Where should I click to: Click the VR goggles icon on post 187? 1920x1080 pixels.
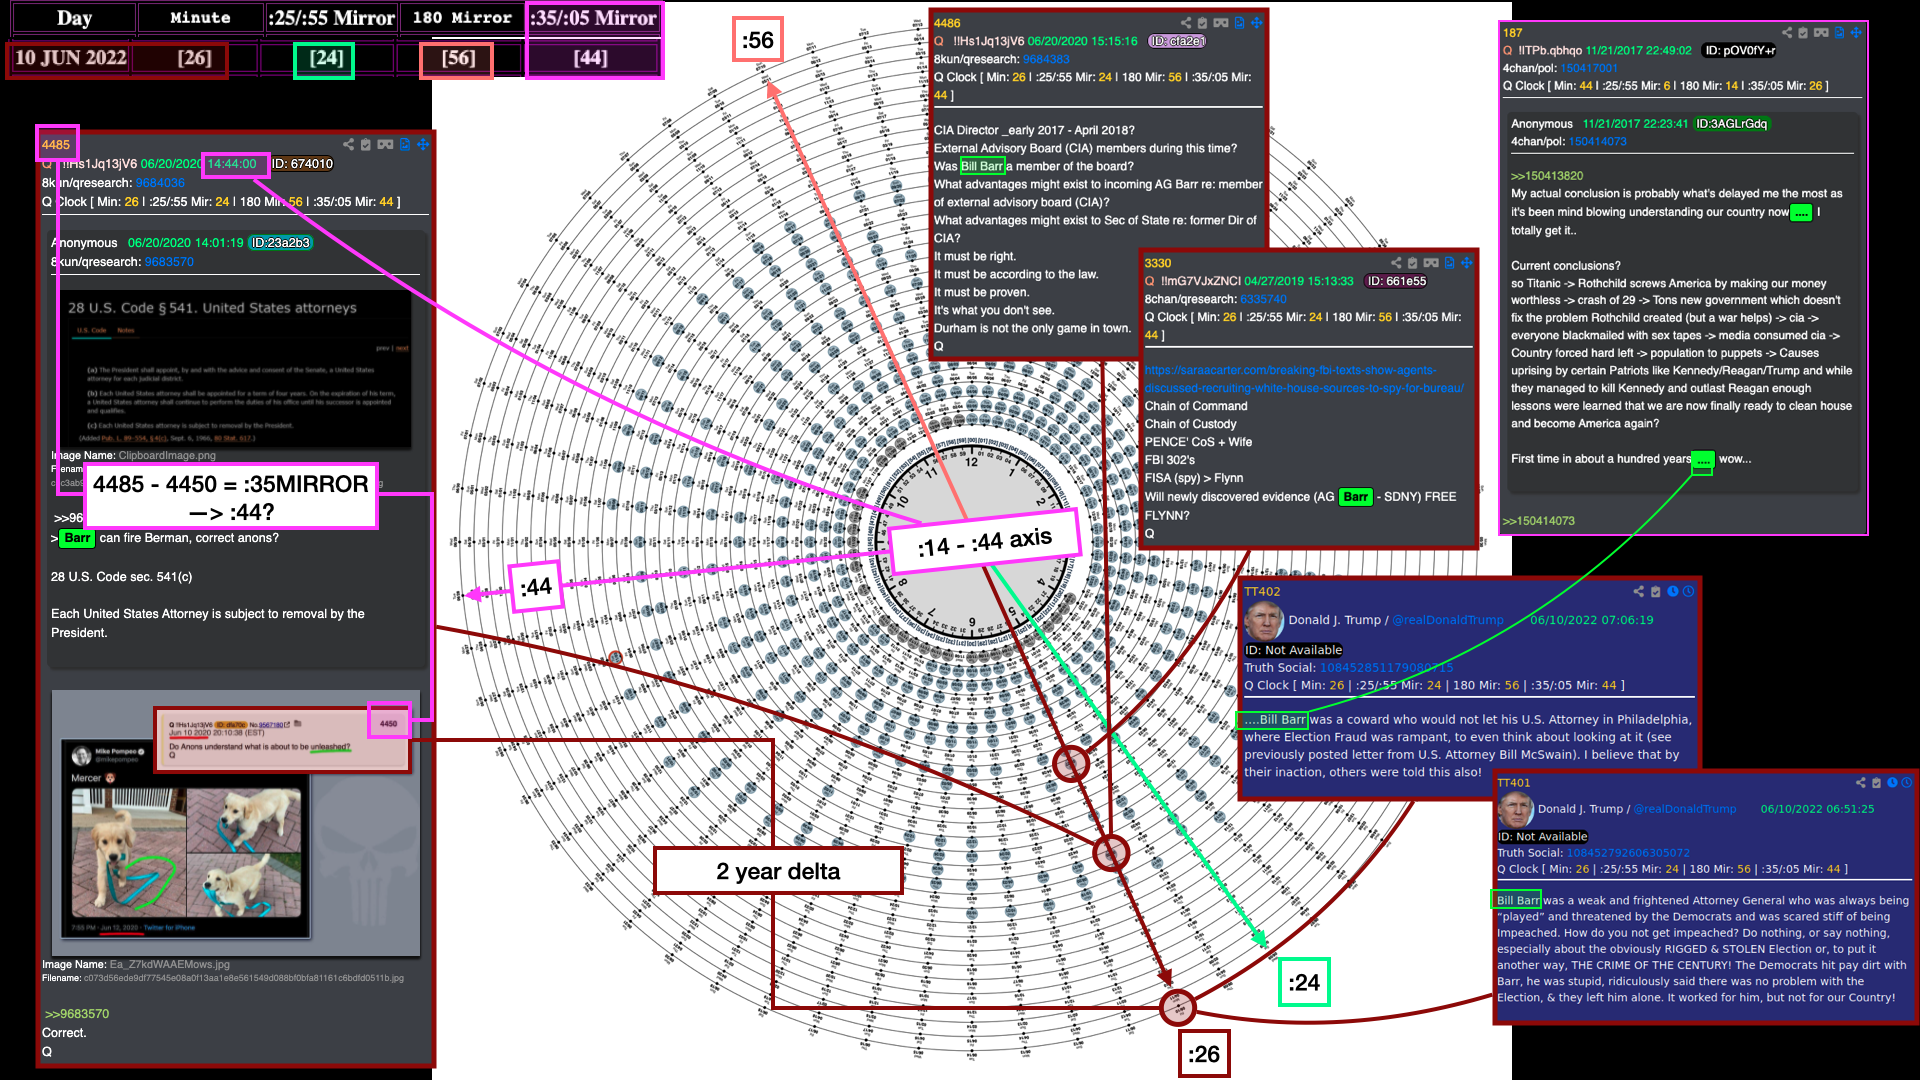(x=1821, y=33)
